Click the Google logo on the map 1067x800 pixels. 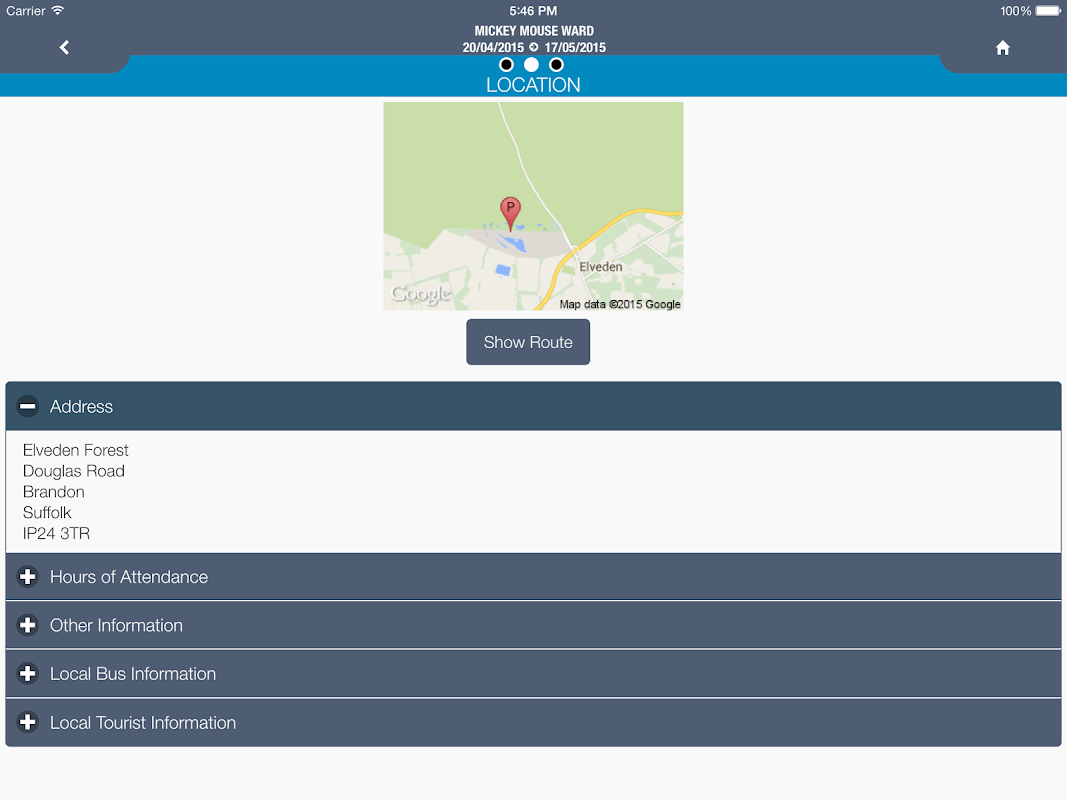click(x=421, y=294)
